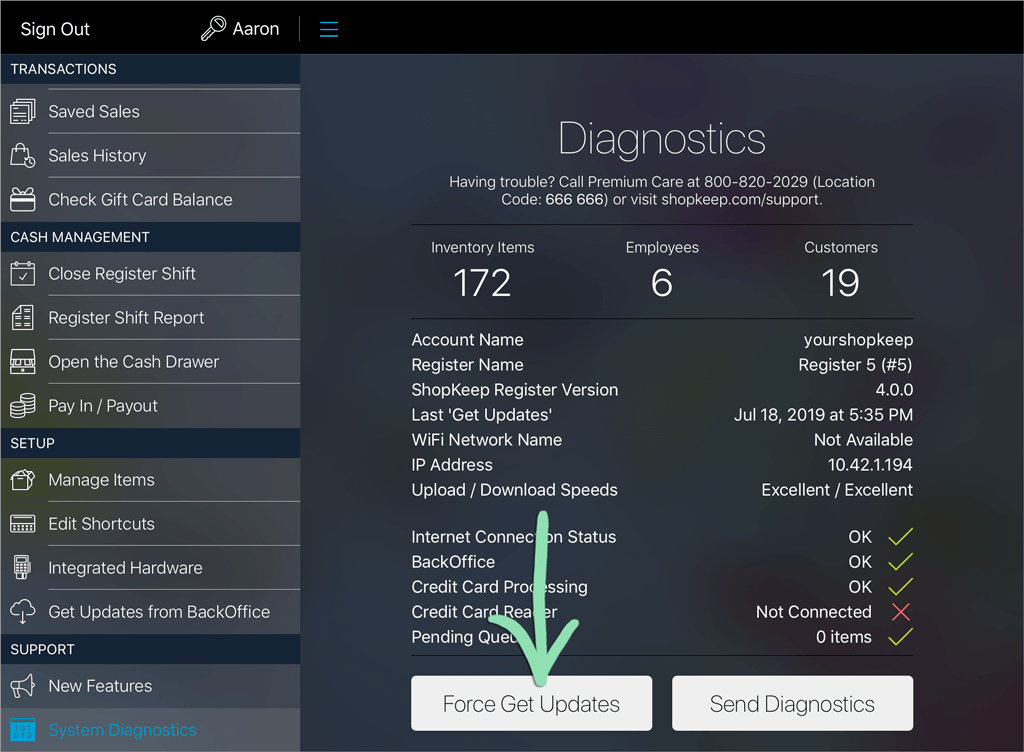Screen dimensions: 1024x752
Task: Select Get Updates from BackOffice
Action: (151, 612)
